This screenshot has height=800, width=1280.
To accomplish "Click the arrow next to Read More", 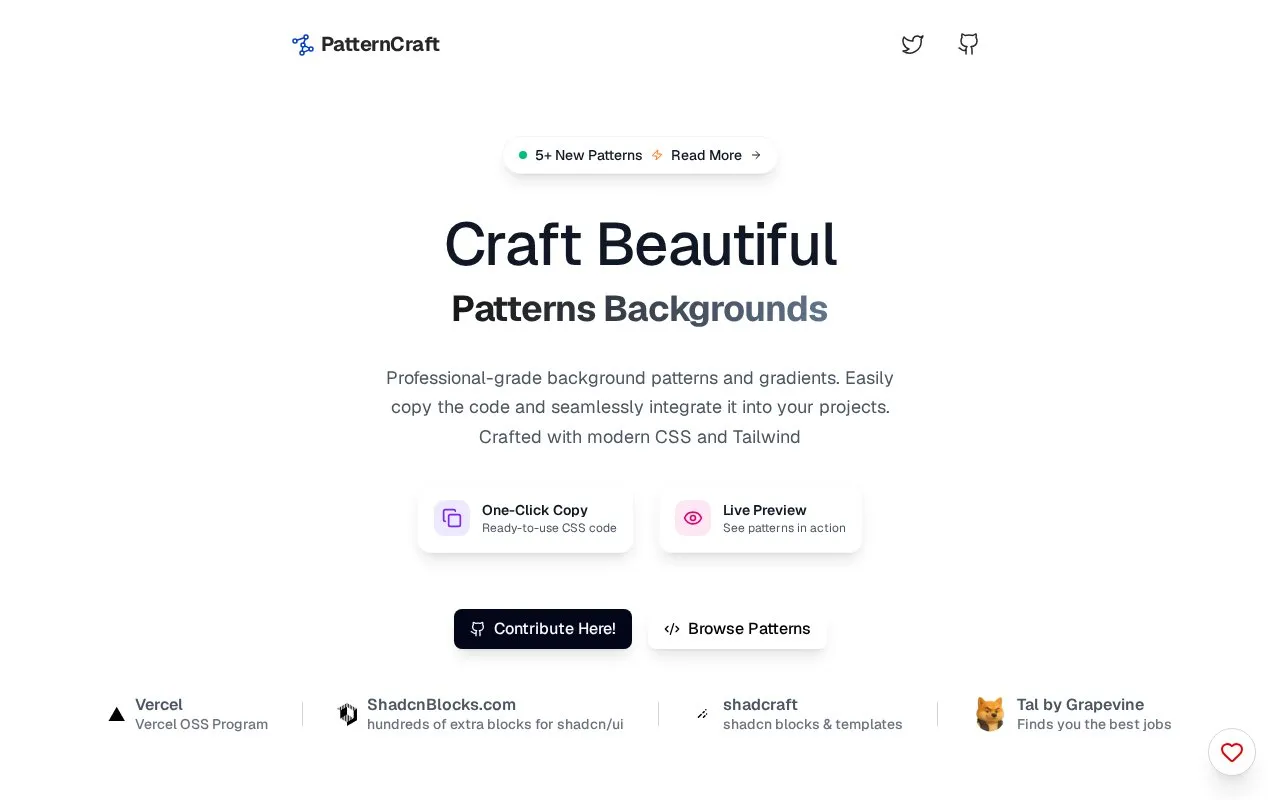I will pos(756,155).
